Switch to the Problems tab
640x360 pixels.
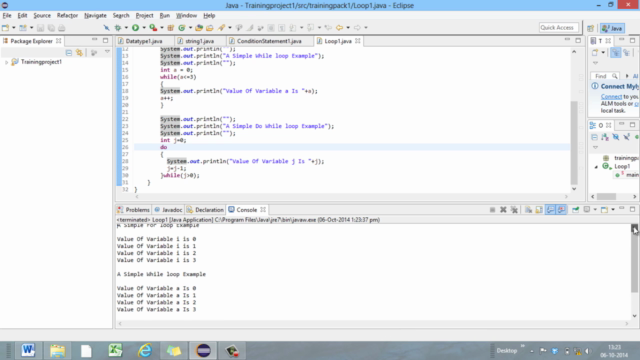point(133,210)
